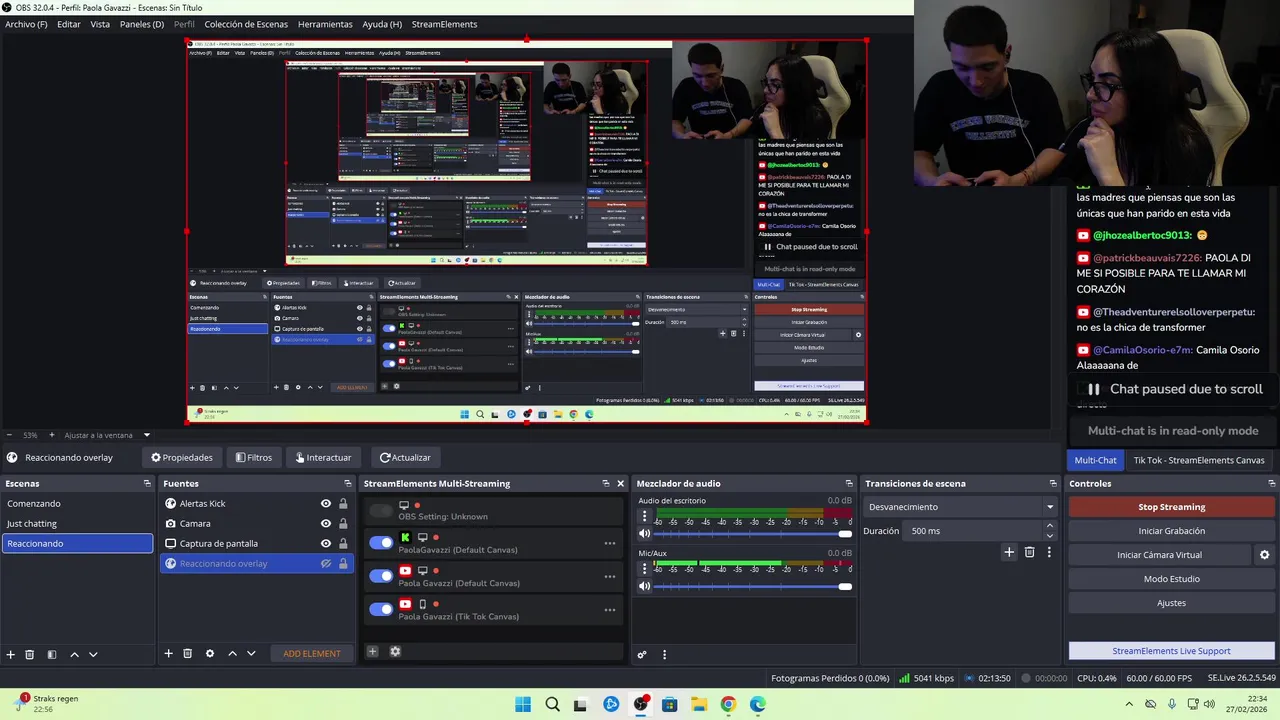Image resolution: width=1280 pixels, height=720 pixels.
Task: Undock the Mezclador de audio panel
Action: [849, 483]
